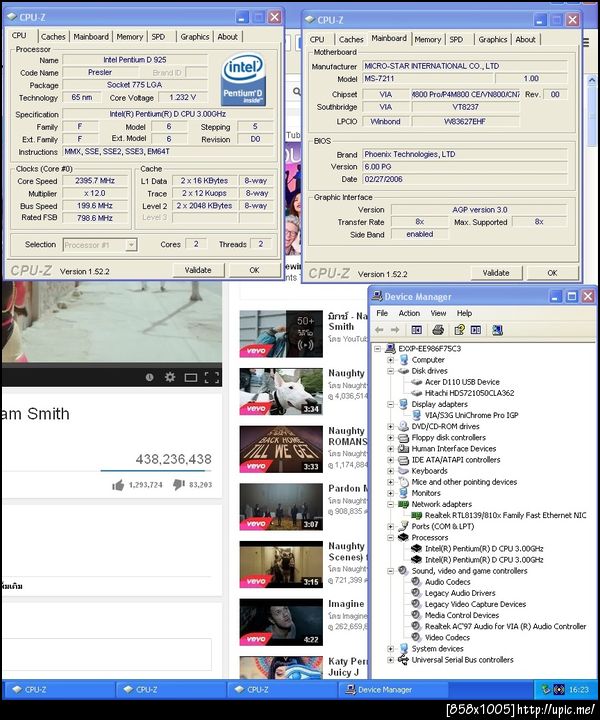Open the video thumbnail with 3:34 duration
The image size is (600, 720).
[281, 391]
